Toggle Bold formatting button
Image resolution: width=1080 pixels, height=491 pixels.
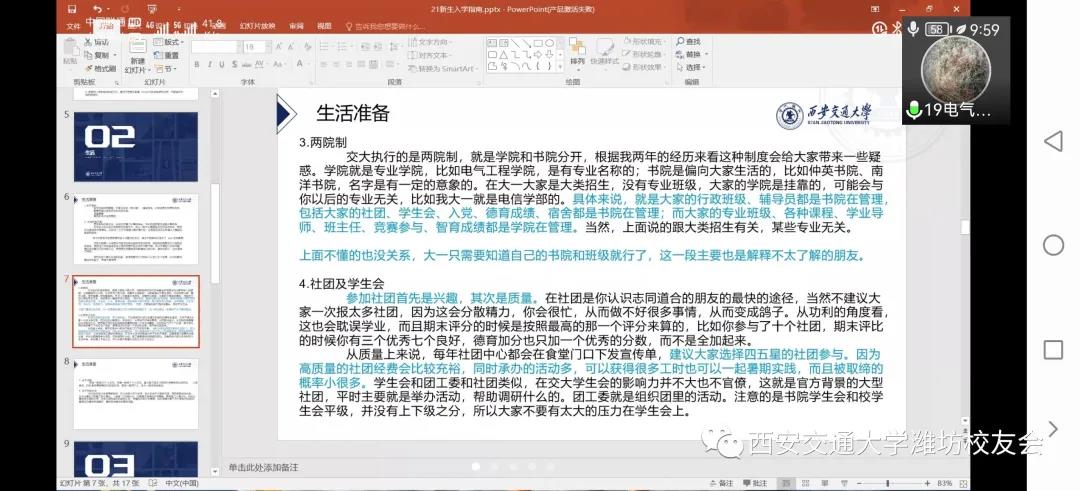(x=194, y=62)
